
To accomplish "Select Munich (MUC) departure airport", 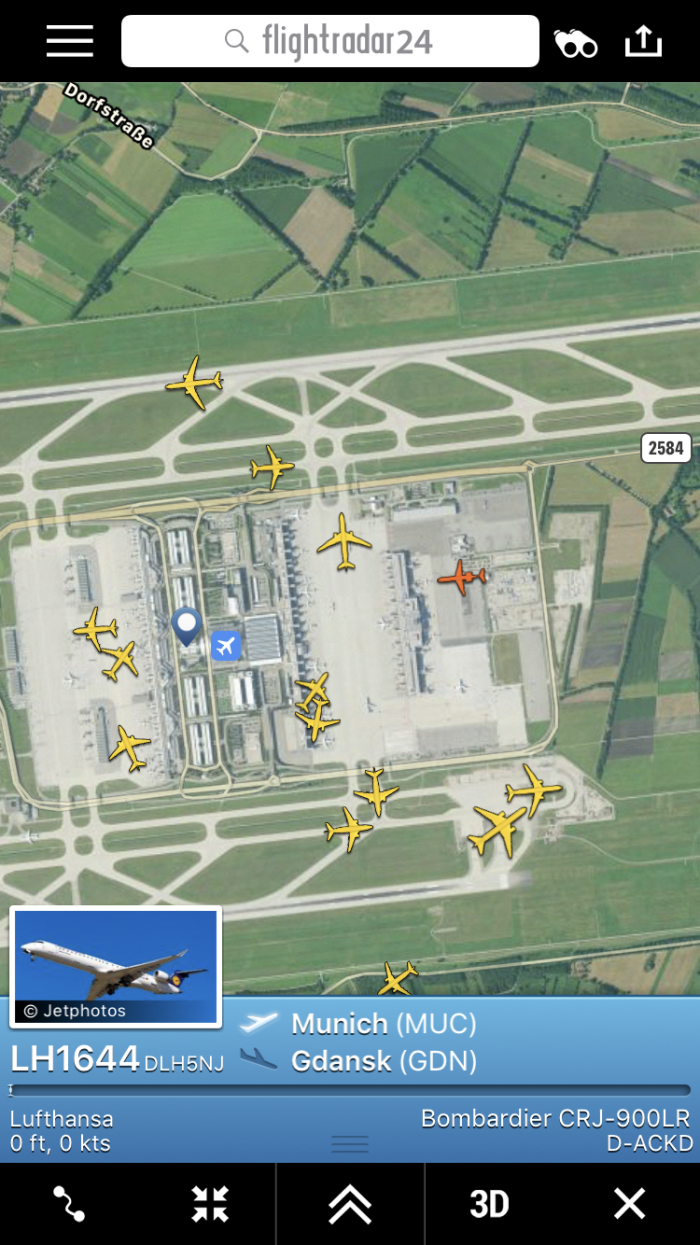I will [x=383, y=1024].
